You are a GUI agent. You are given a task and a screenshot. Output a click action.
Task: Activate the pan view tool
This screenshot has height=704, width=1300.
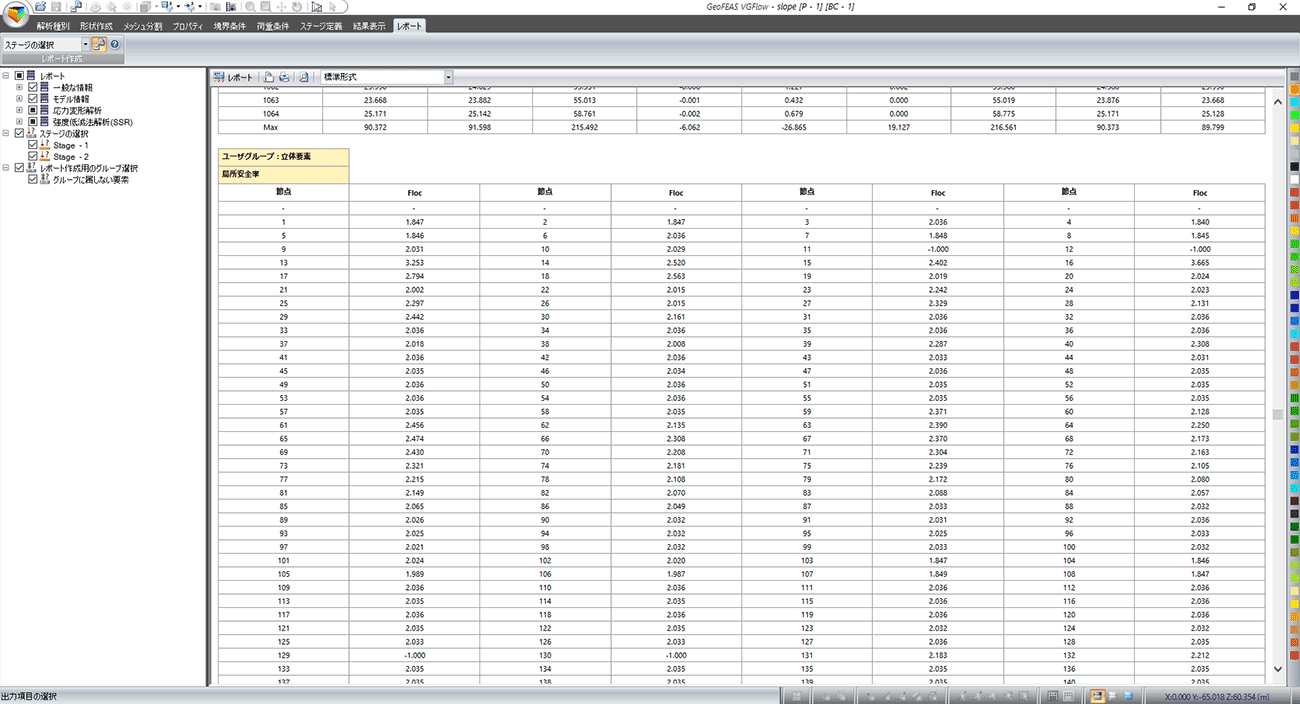click(x=282, y=6)
